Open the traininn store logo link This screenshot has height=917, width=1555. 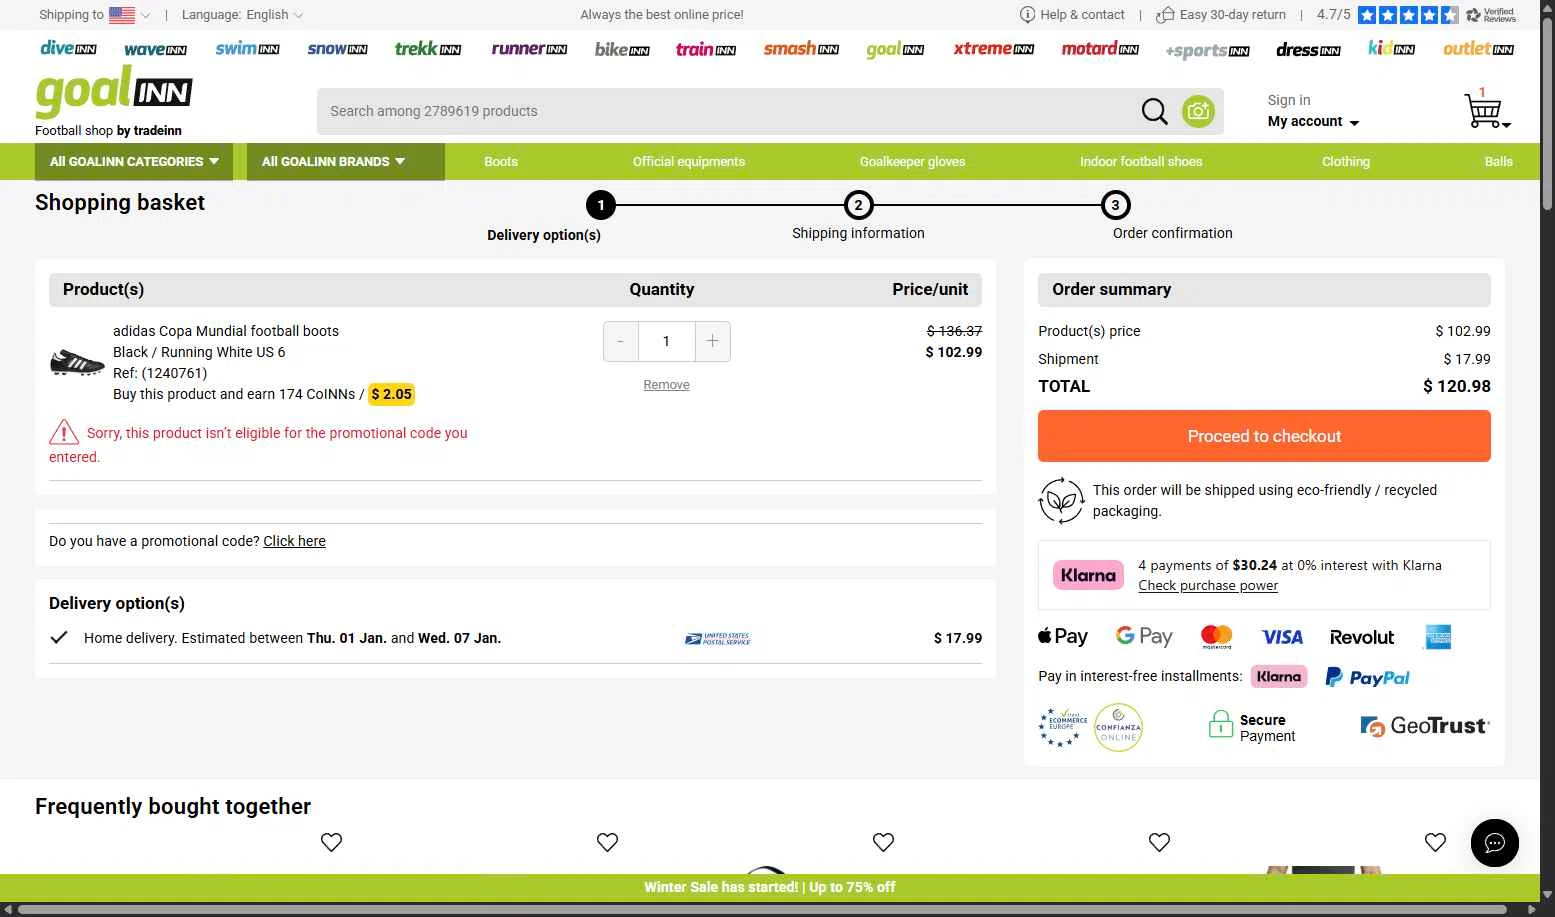click(706, 49)
